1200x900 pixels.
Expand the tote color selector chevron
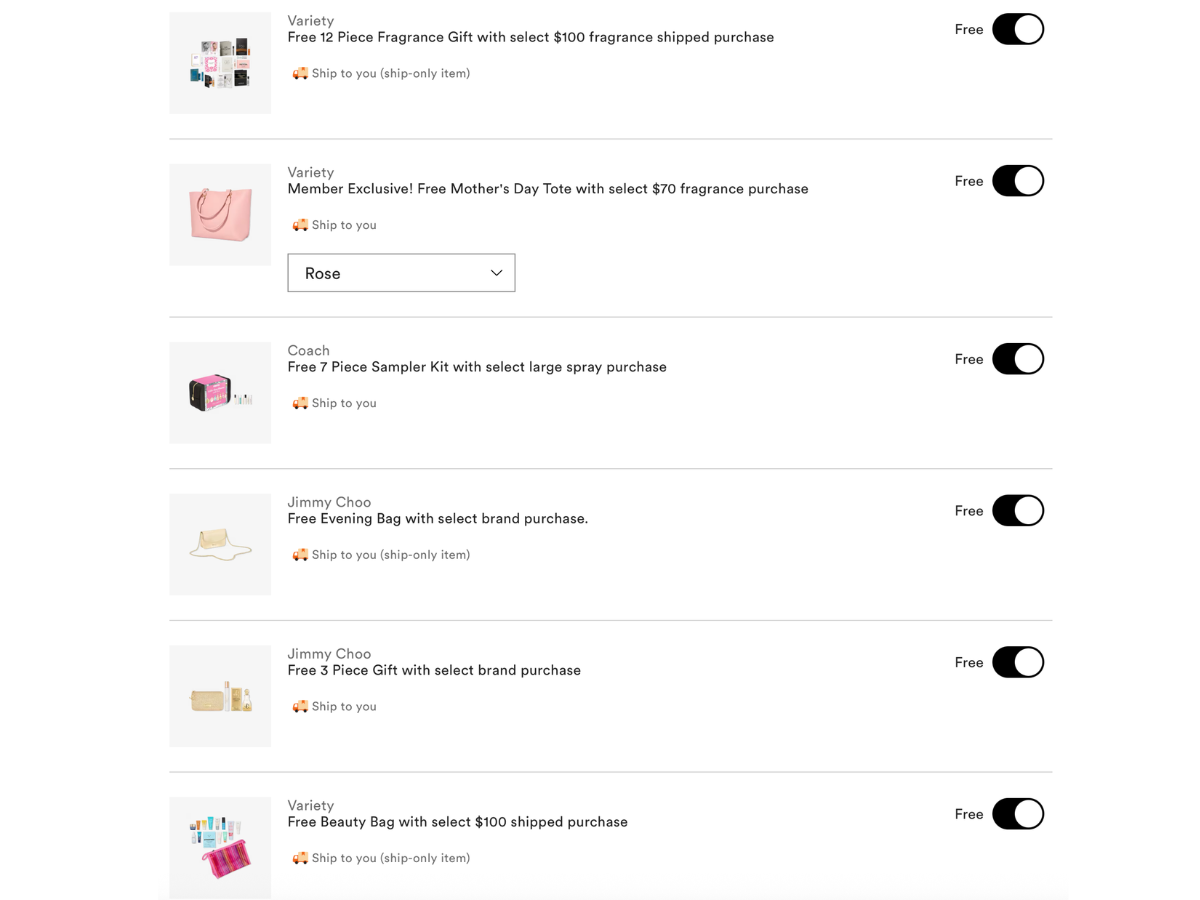[495, 272]
